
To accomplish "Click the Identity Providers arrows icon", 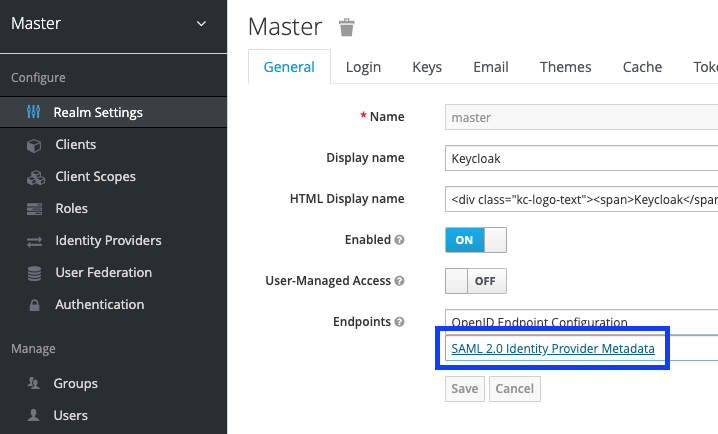I will [x=34, y=242].
